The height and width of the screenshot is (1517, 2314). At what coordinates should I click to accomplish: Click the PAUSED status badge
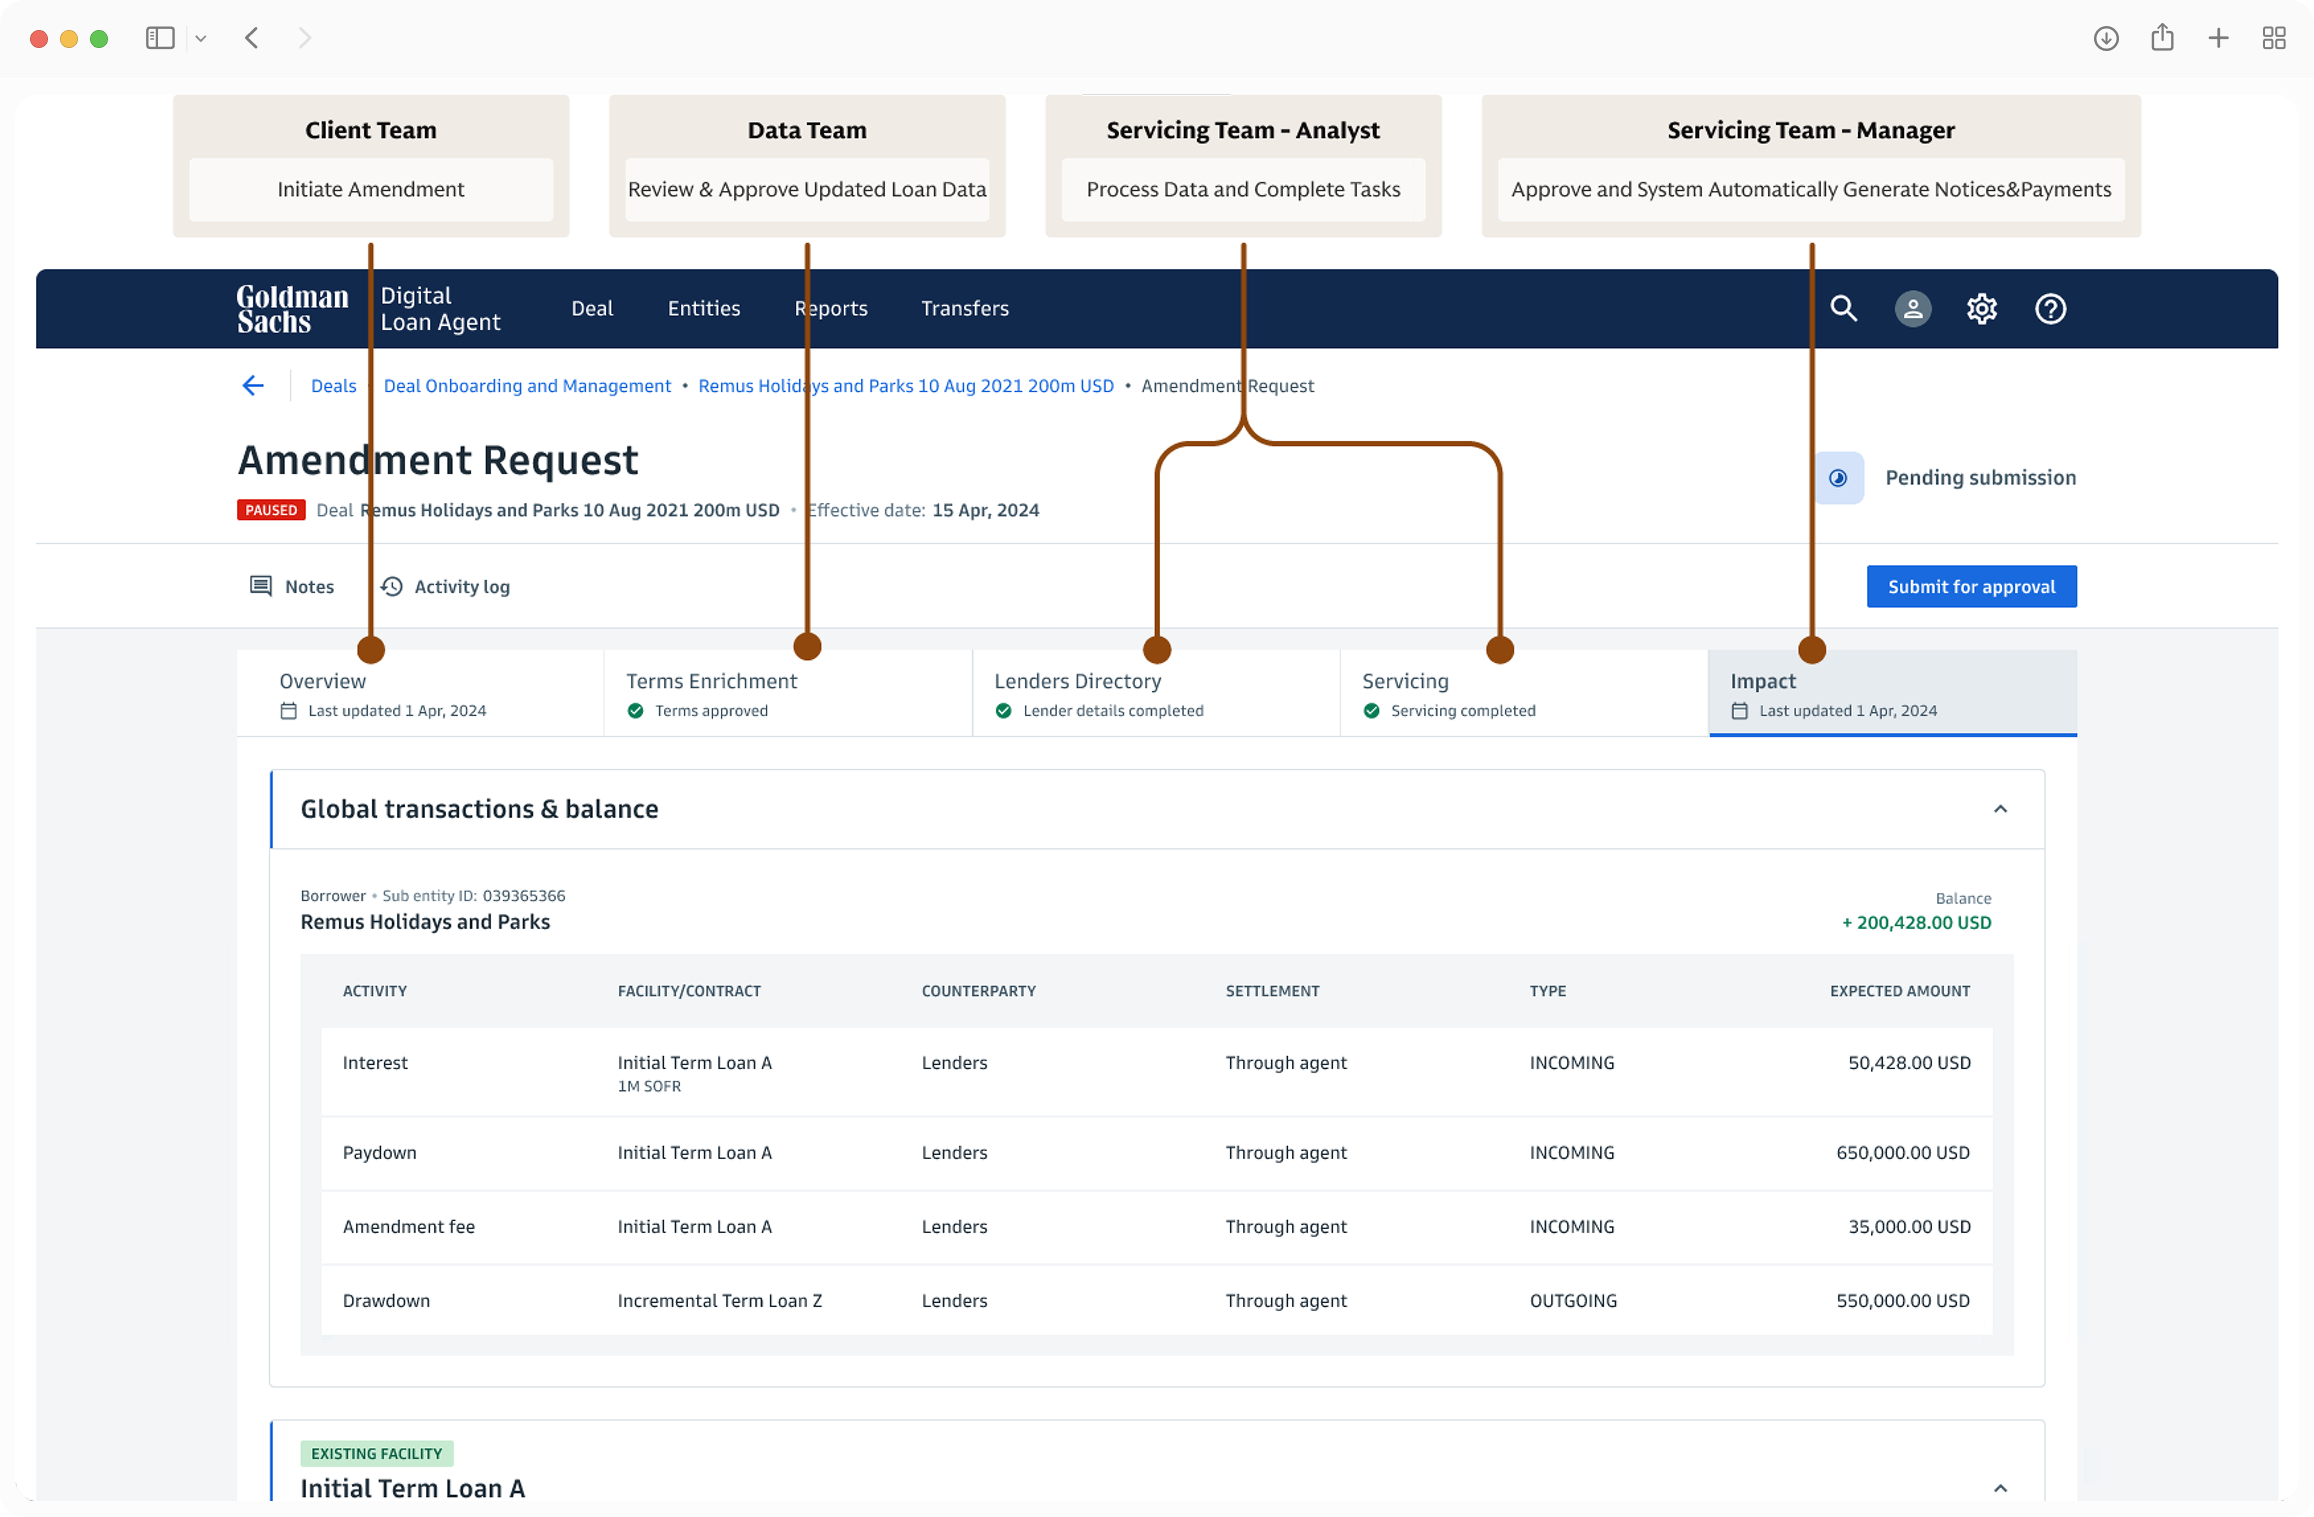coord(271,510)
